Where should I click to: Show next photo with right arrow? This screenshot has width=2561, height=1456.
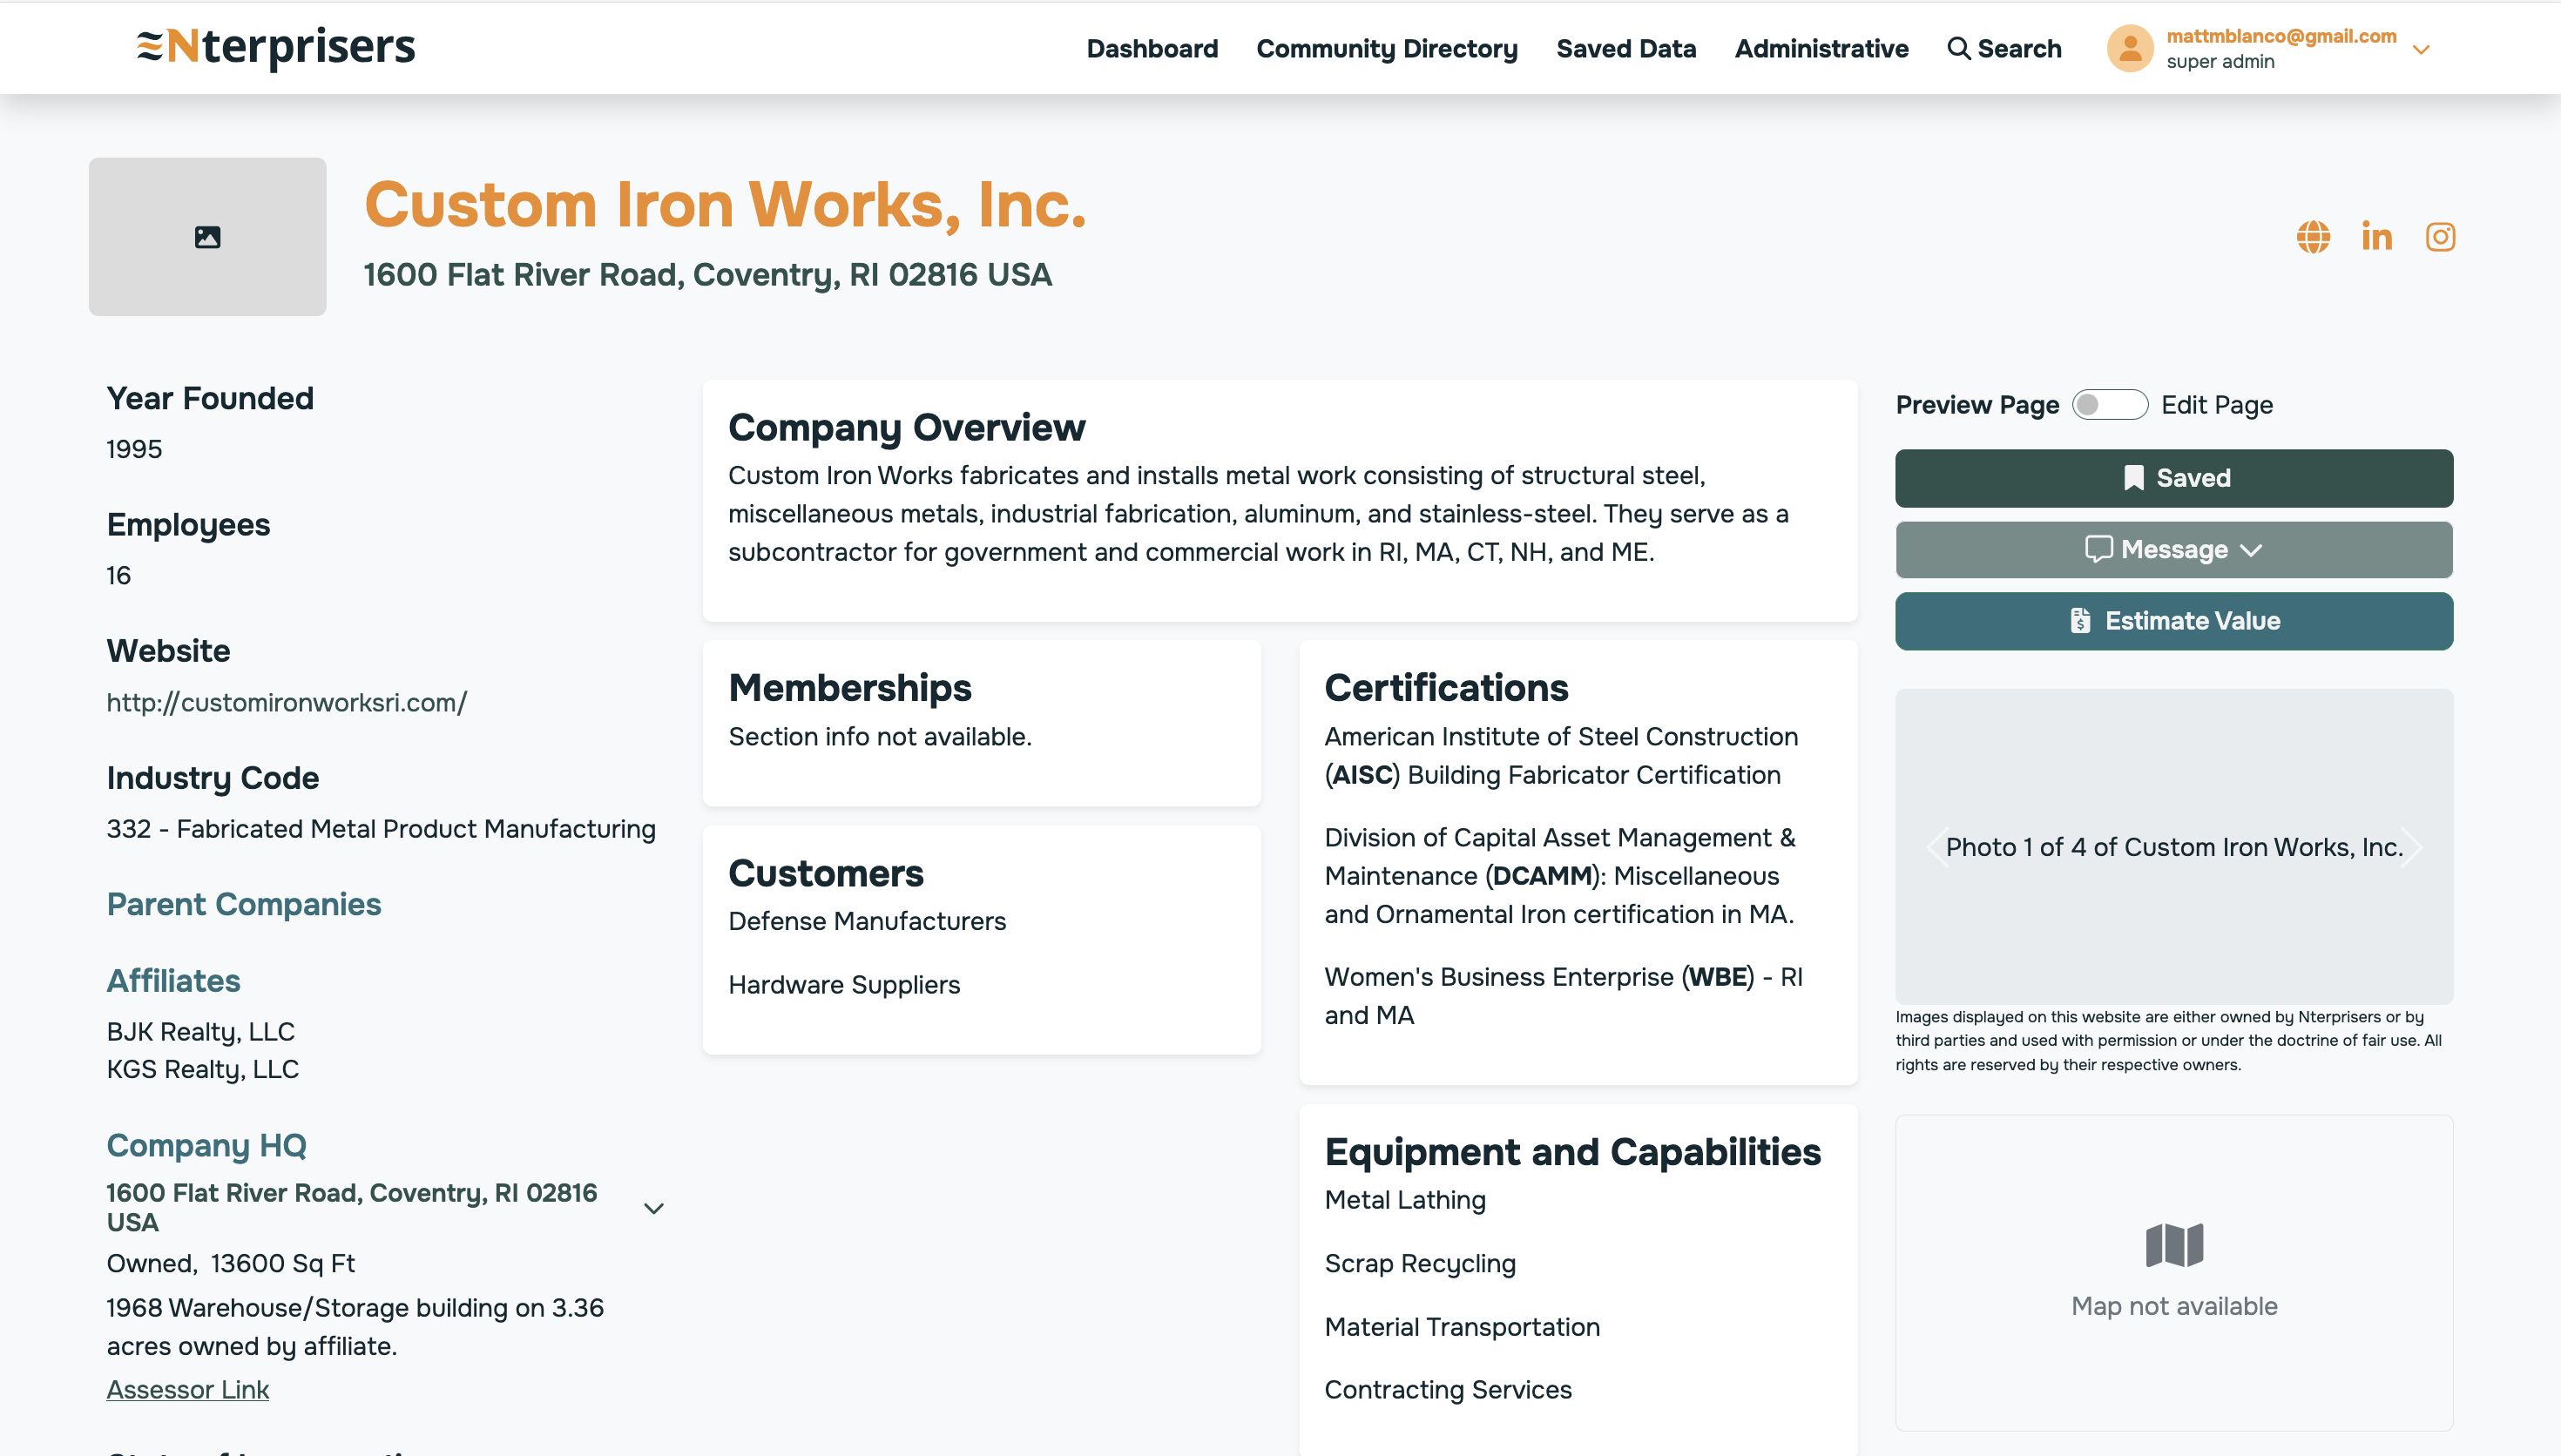(2413, 847)
